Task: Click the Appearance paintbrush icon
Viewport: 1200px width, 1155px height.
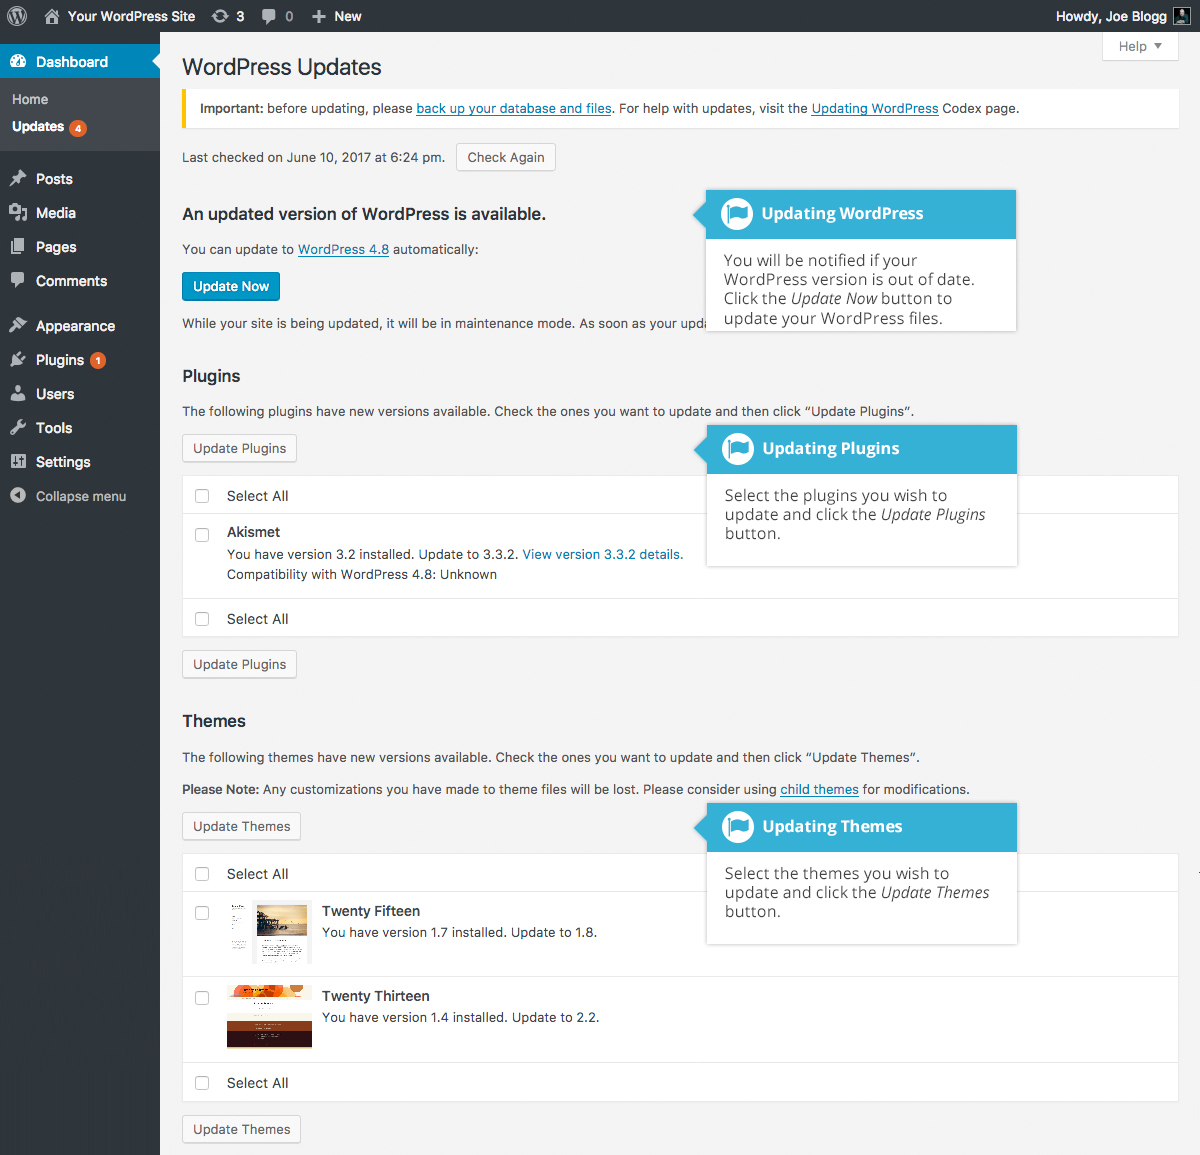Action: tap(18, 325)
